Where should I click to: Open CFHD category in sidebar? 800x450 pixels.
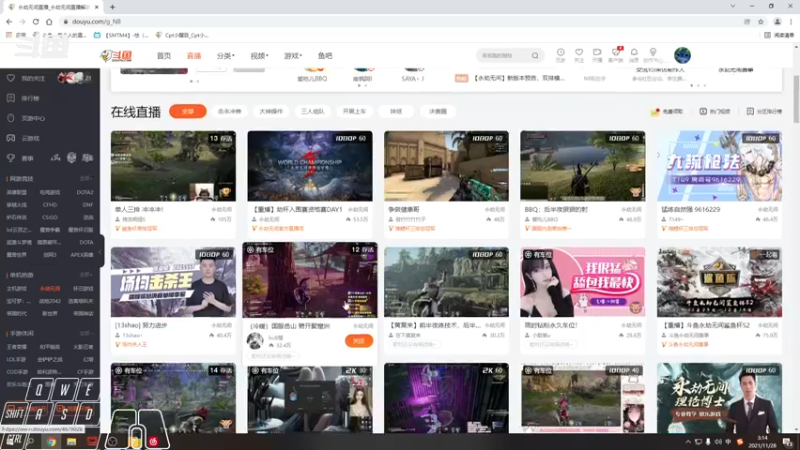click(x=49, y=205)
